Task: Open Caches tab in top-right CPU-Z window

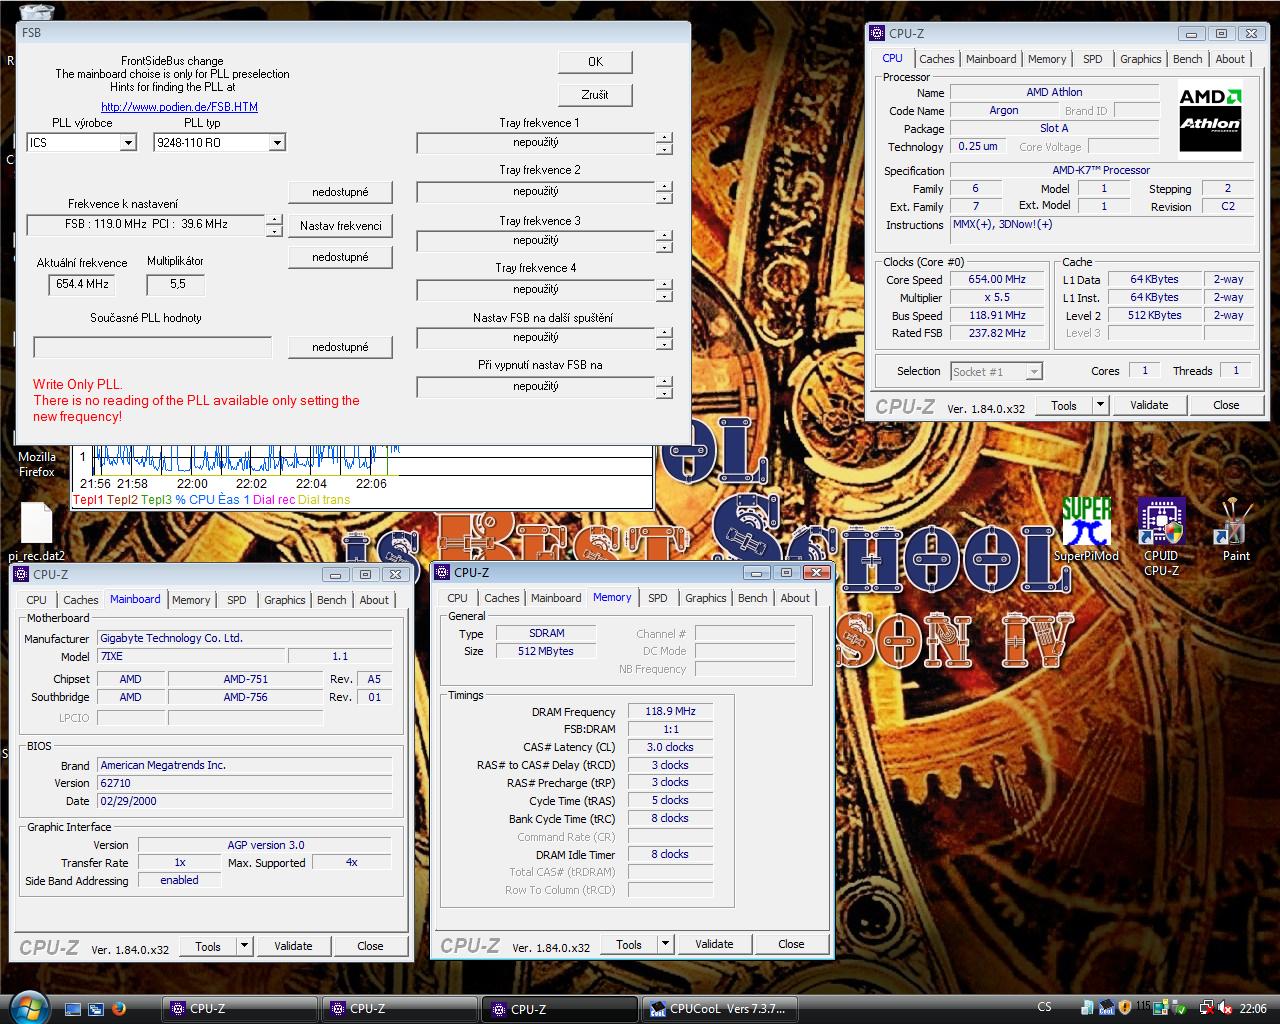Action: 937,59
